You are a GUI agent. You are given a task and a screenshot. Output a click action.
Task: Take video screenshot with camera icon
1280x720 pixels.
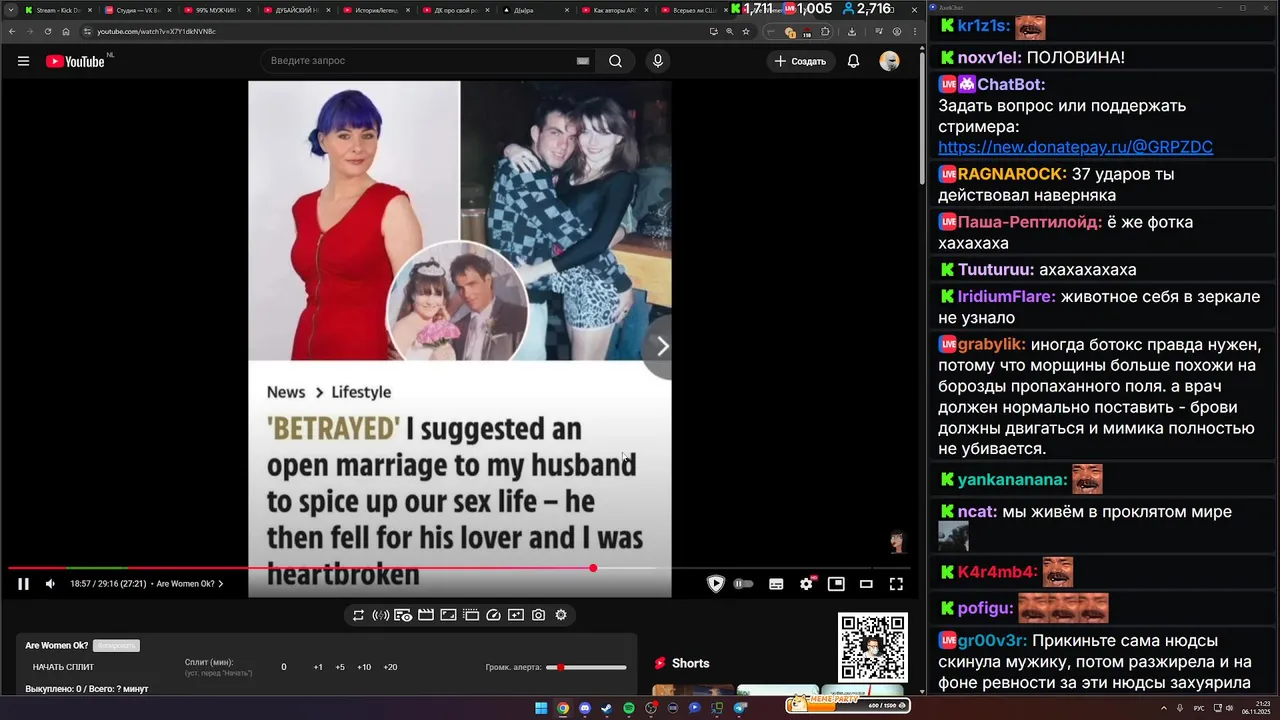click(x=538, y=615)
